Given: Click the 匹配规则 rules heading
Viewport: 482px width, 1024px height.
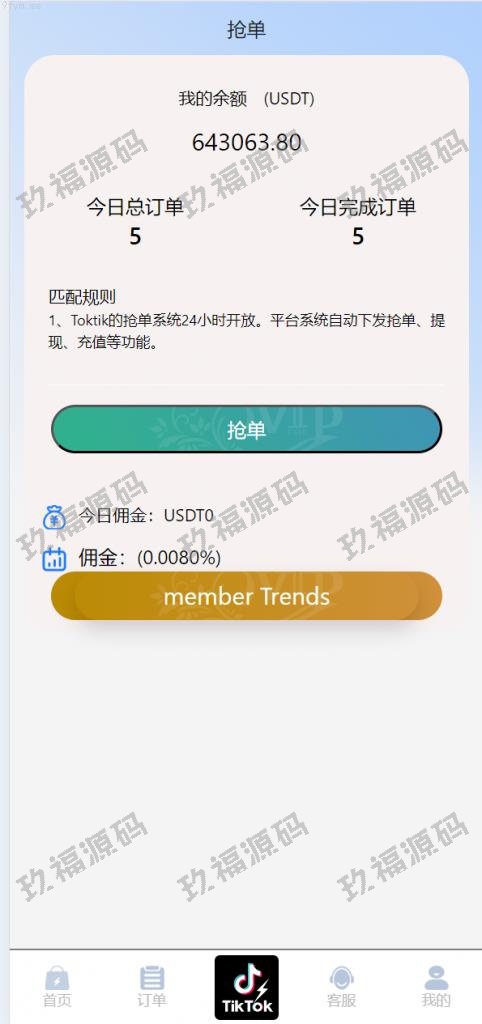Looking at the screenshot, I should coord(82,297).
